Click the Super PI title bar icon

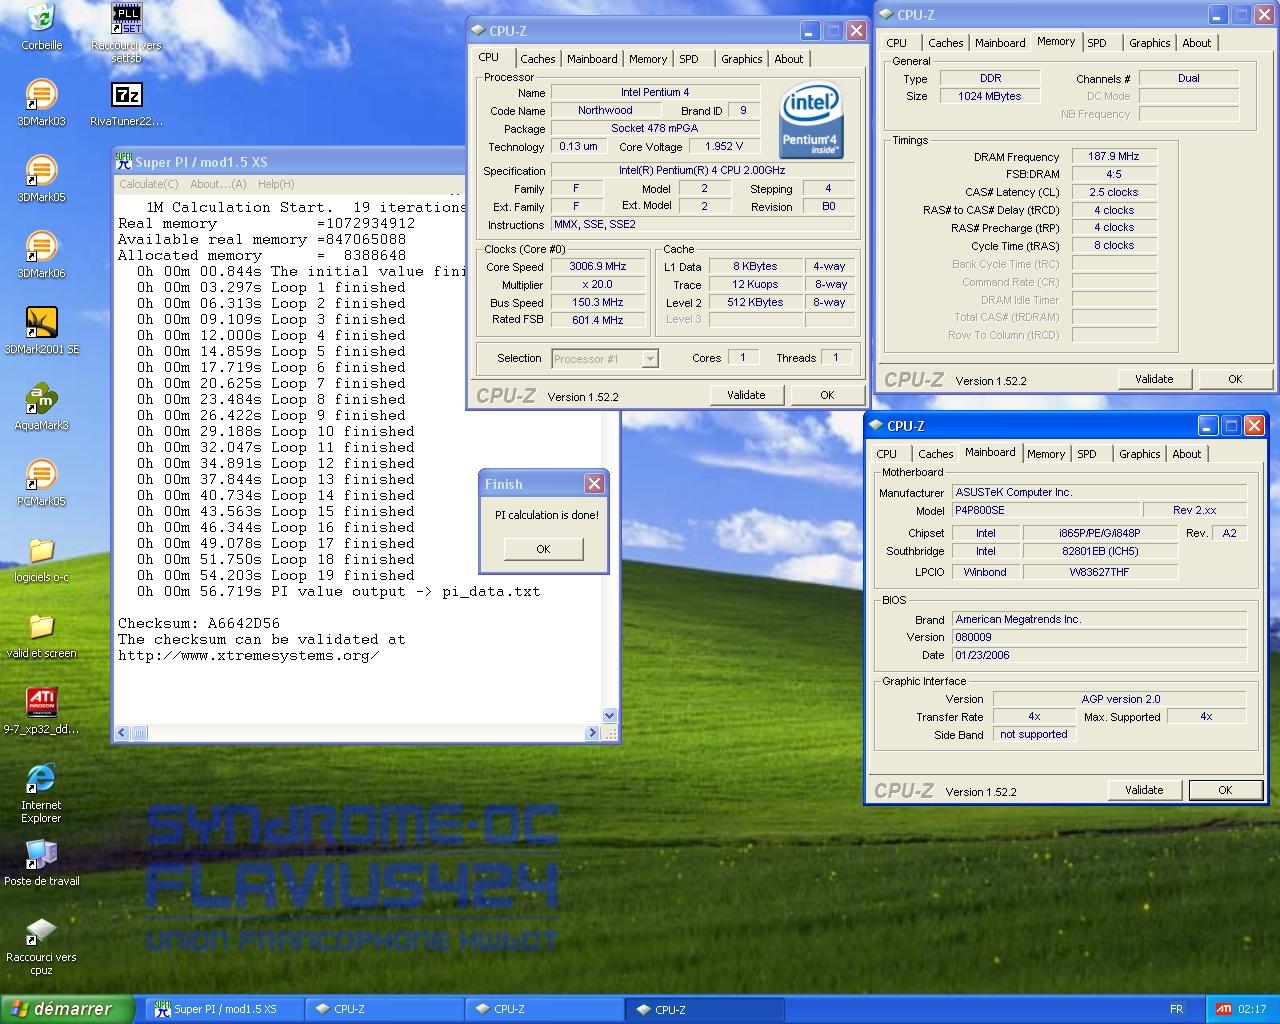coord(124,161)
